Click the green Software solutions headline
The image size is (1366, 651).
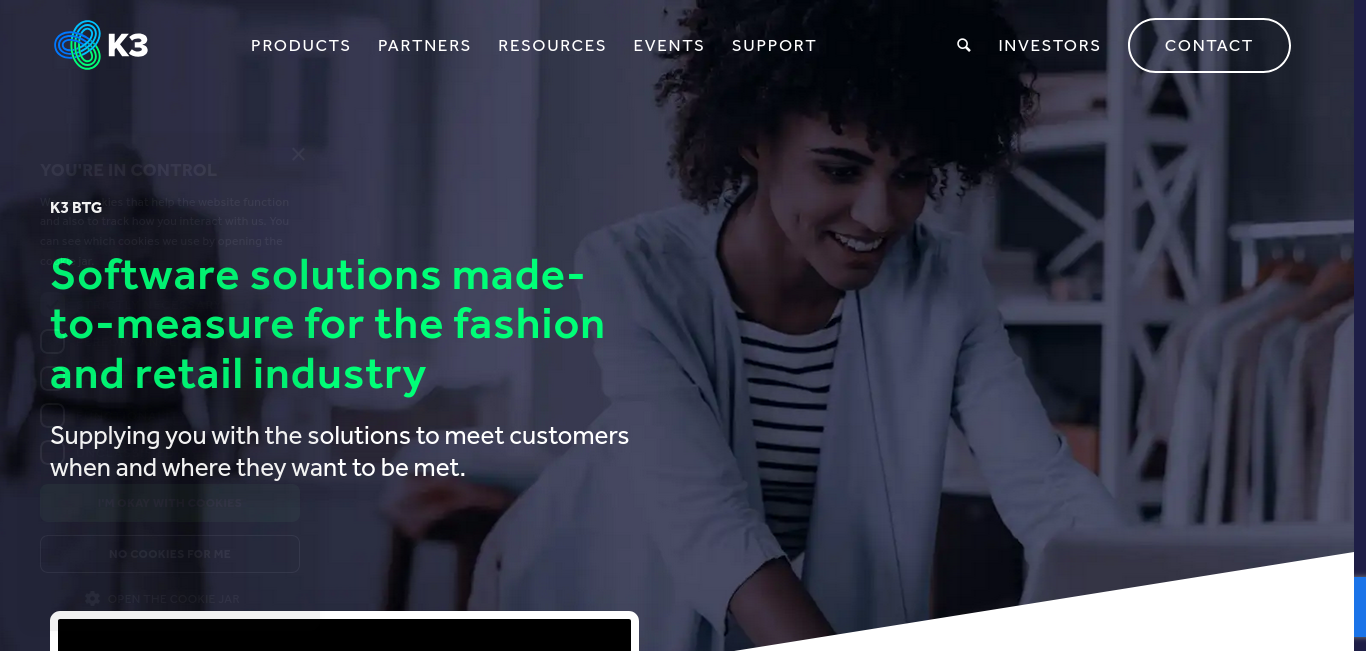pos(328,324)
